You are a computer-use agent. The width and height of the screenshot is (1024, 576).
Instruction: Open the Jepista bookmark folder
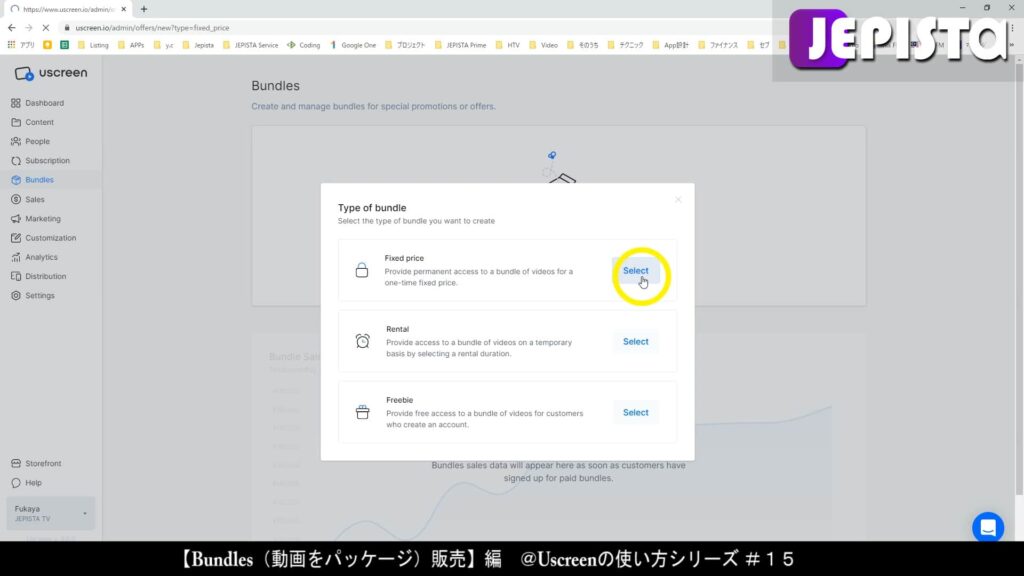[198, 45]
